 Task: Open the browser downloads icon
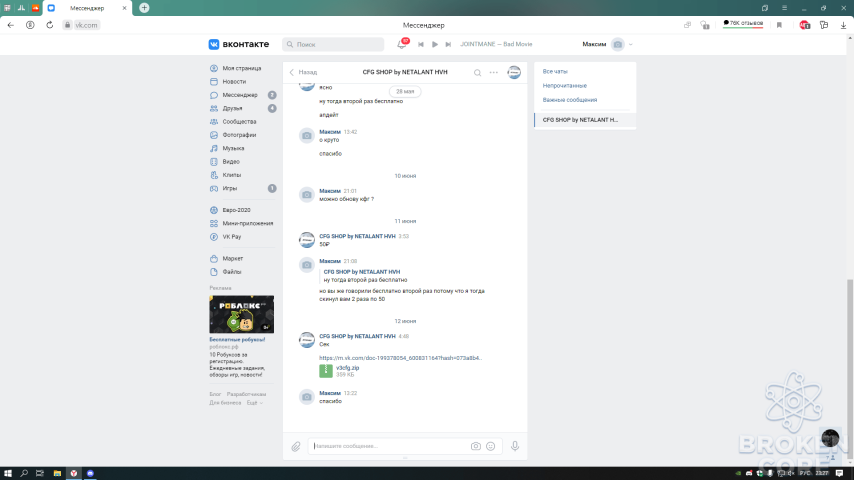843,25
